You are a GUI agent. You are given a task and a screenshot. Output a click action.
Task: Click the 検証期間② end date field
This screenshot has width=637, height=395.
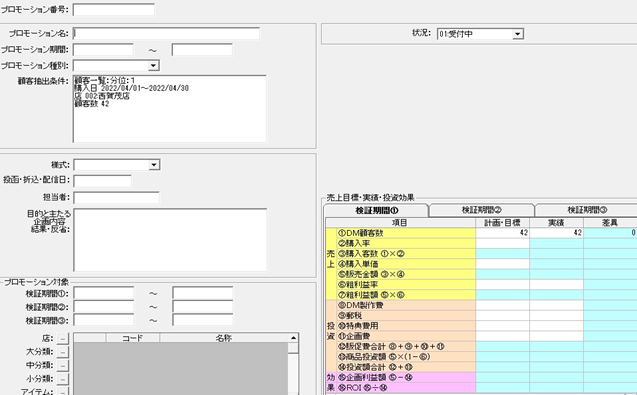coord(203,307)
